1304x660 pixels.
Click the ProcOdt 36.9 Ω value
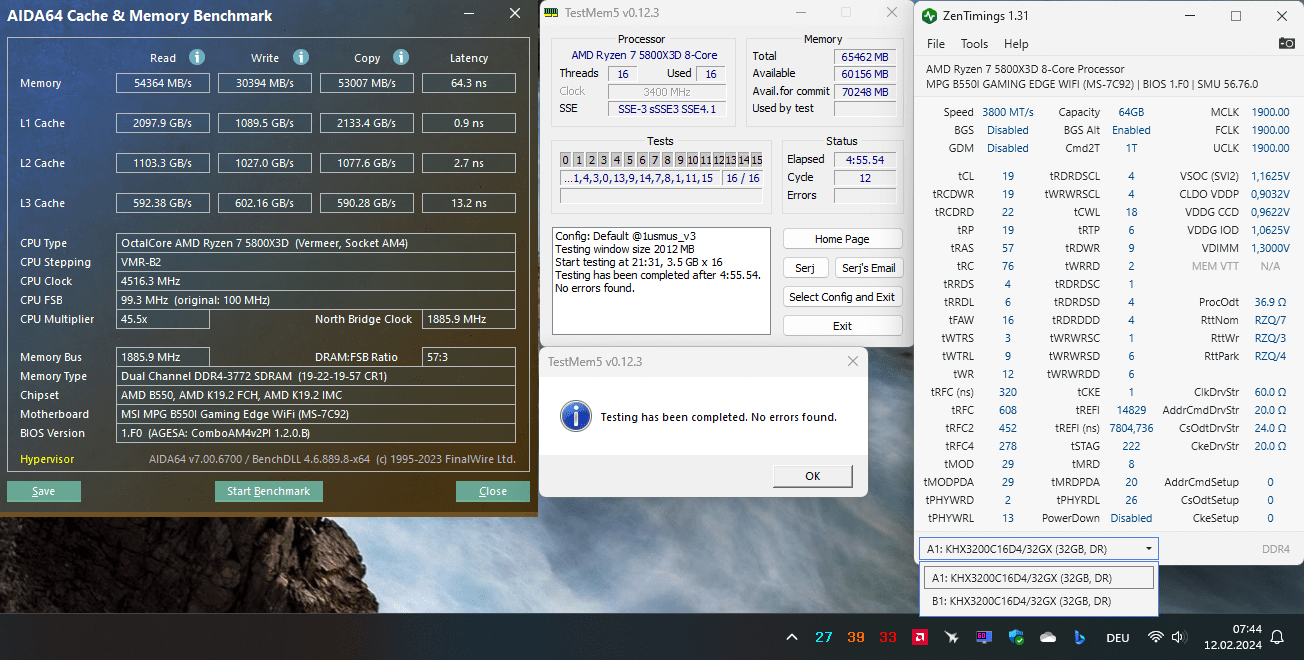pyautogui.click(x=1270, y=302)
